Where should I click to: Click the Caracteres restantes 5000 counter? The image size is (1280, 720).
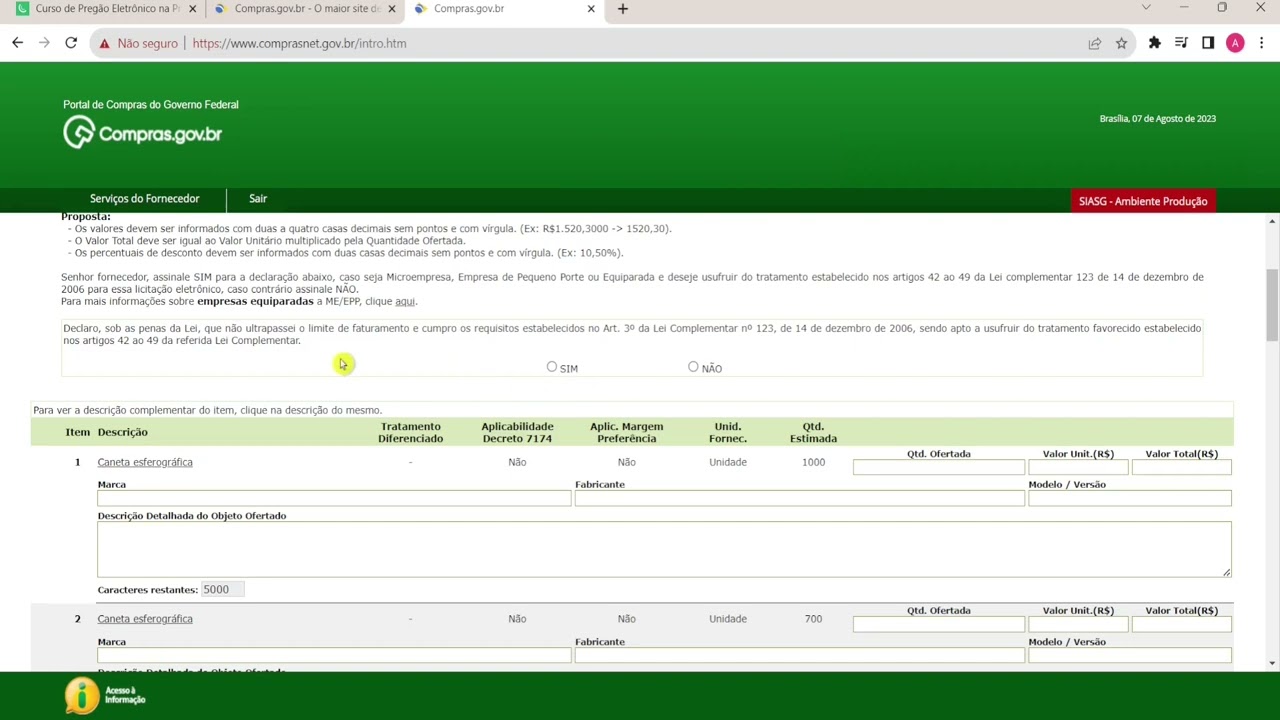coord(222,589)
